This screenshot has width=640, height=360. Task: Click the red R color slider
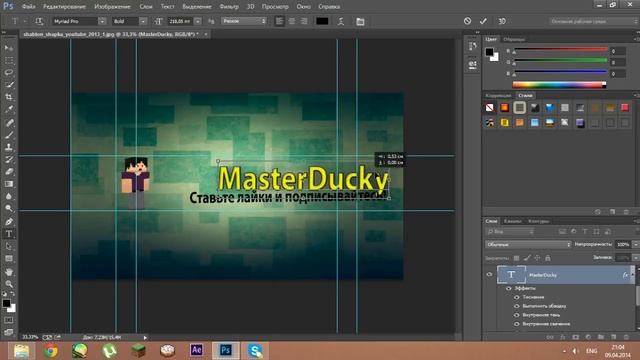(561, 50)
